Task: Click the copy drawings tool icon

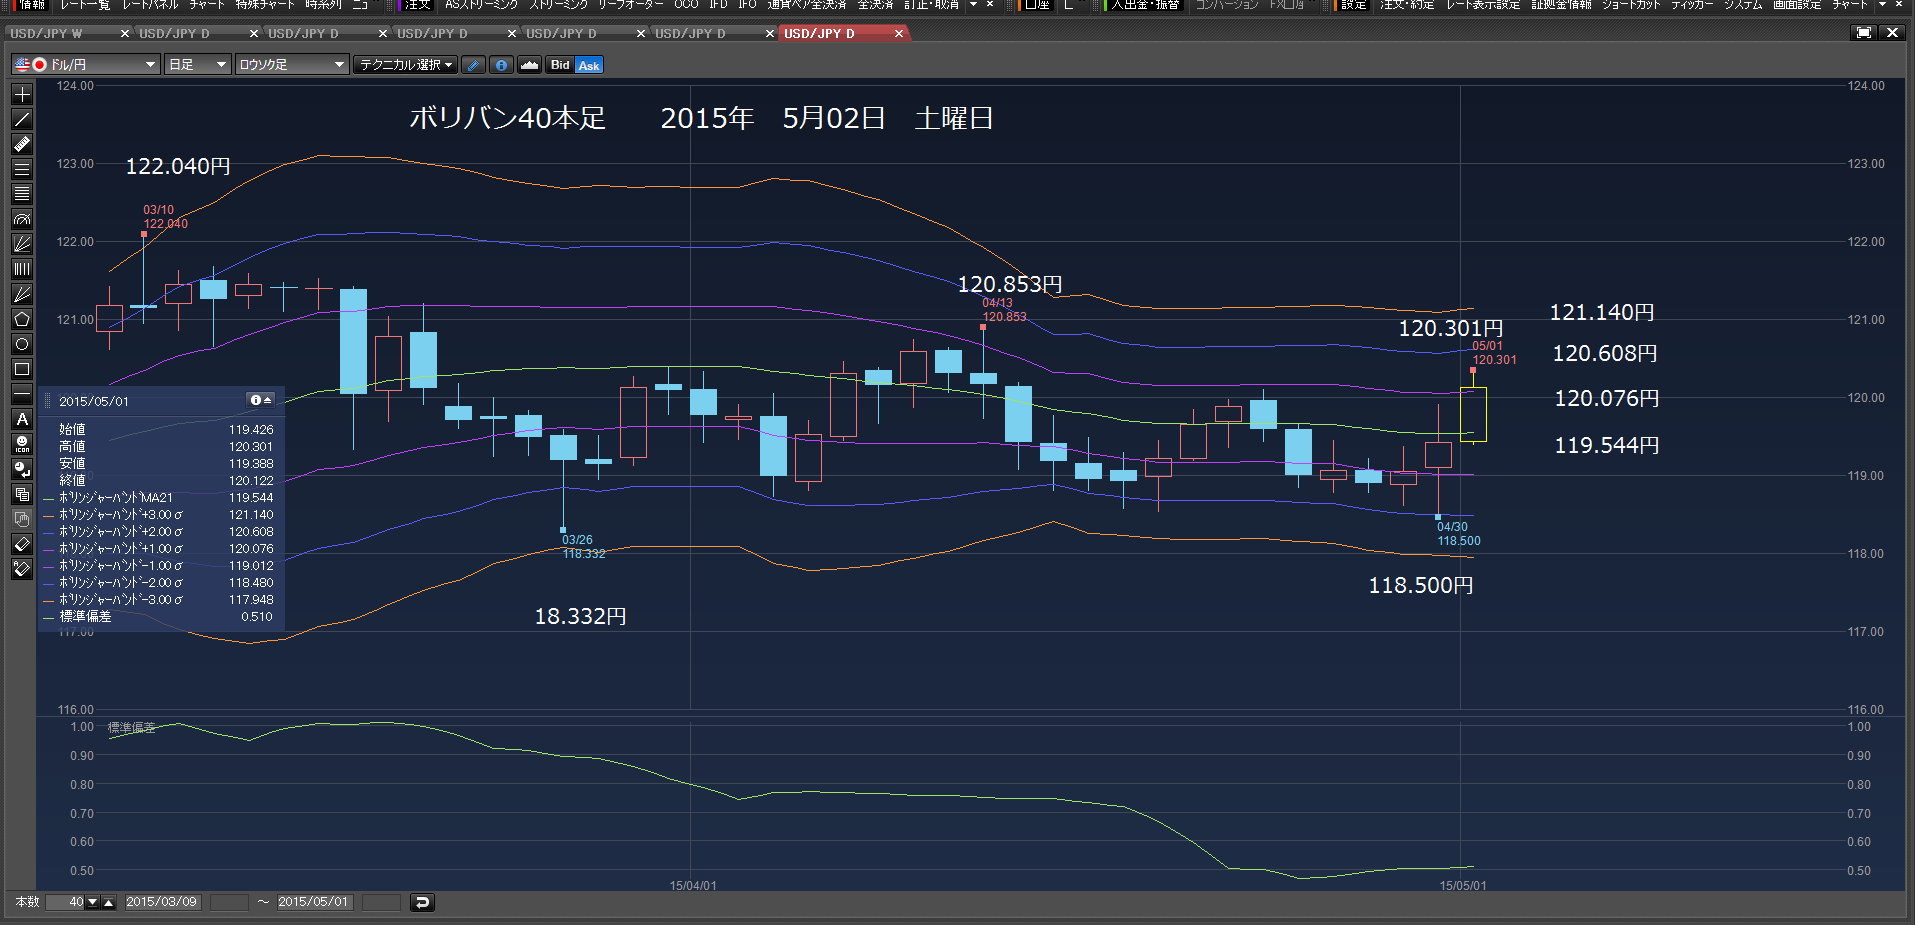Action: (22, 494)
